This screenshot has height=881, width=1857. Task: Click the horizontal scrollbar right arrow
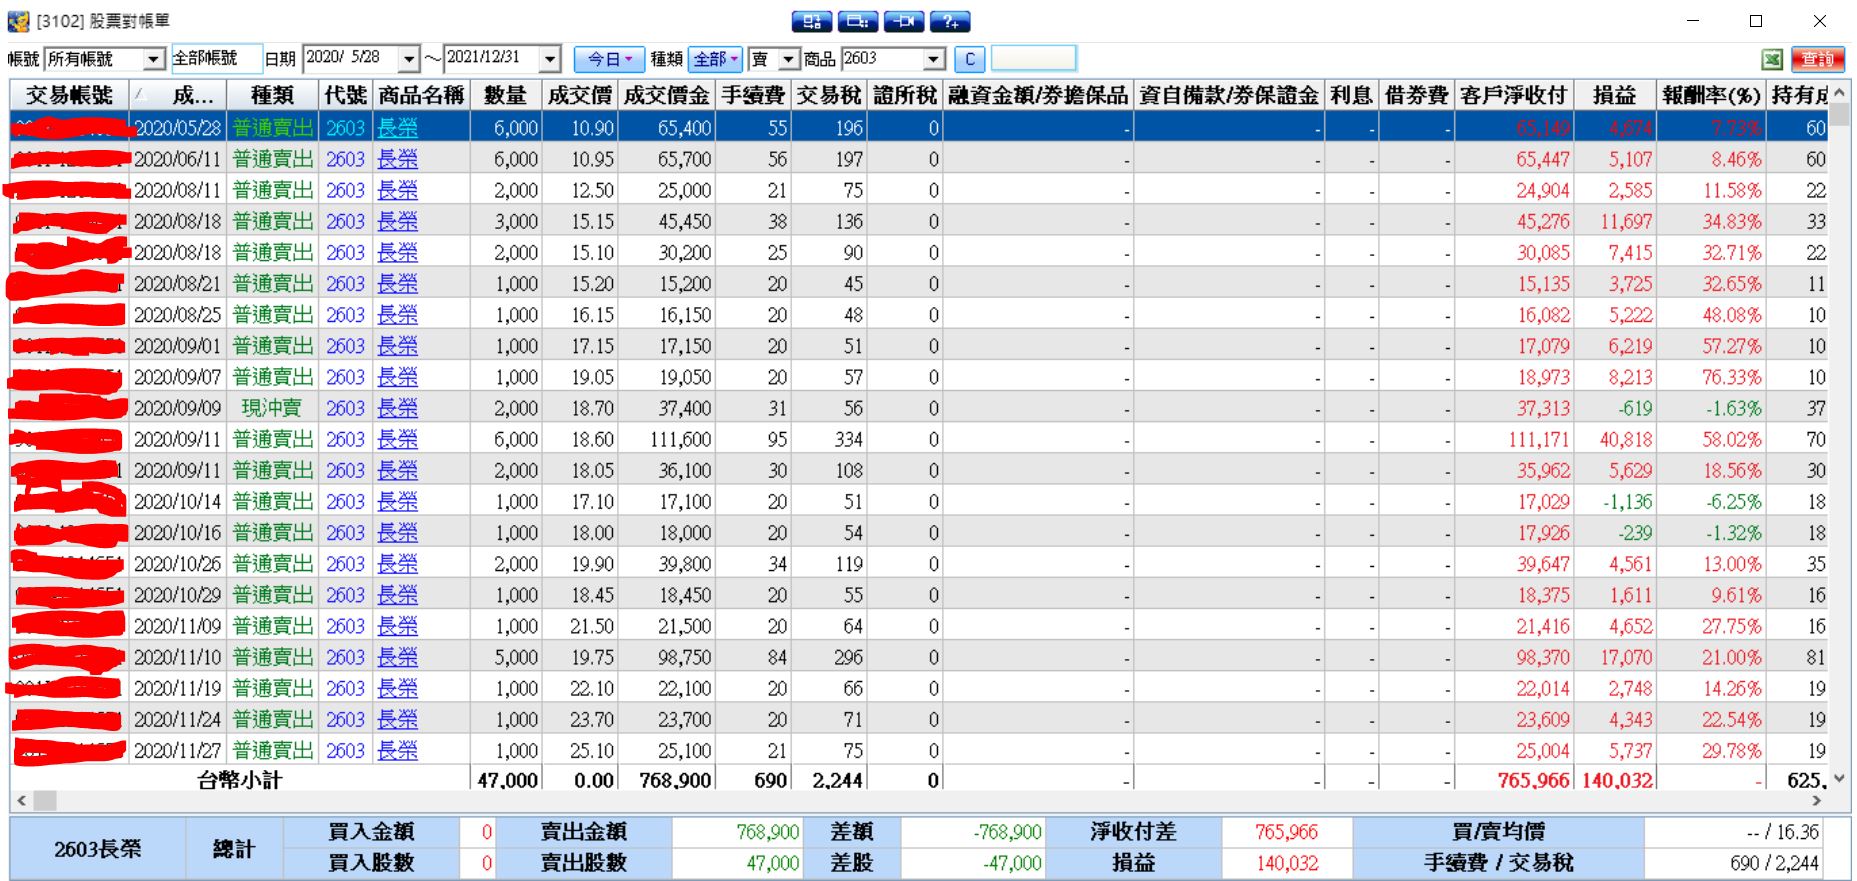pyautogui.click(x=1817, y=801)
